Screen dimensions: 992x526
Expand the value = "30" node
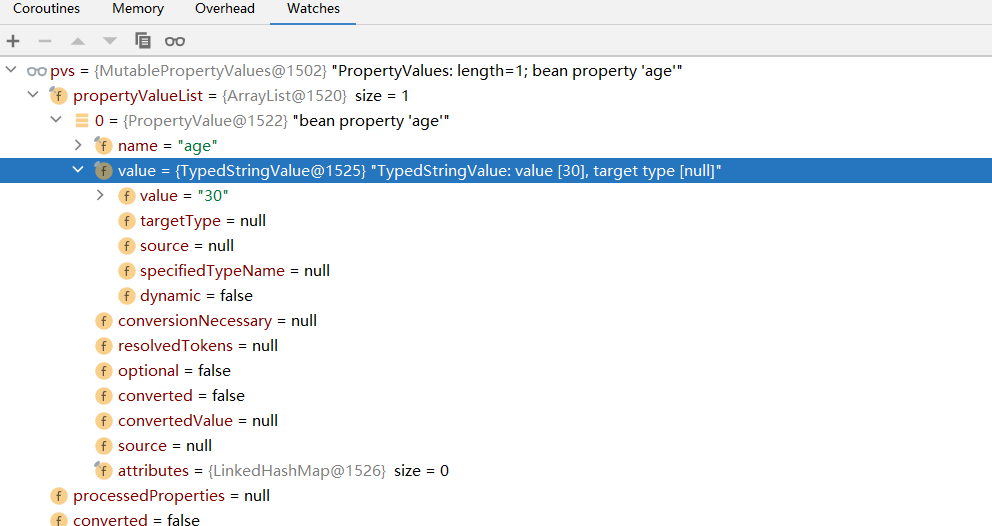click(101, 195)
